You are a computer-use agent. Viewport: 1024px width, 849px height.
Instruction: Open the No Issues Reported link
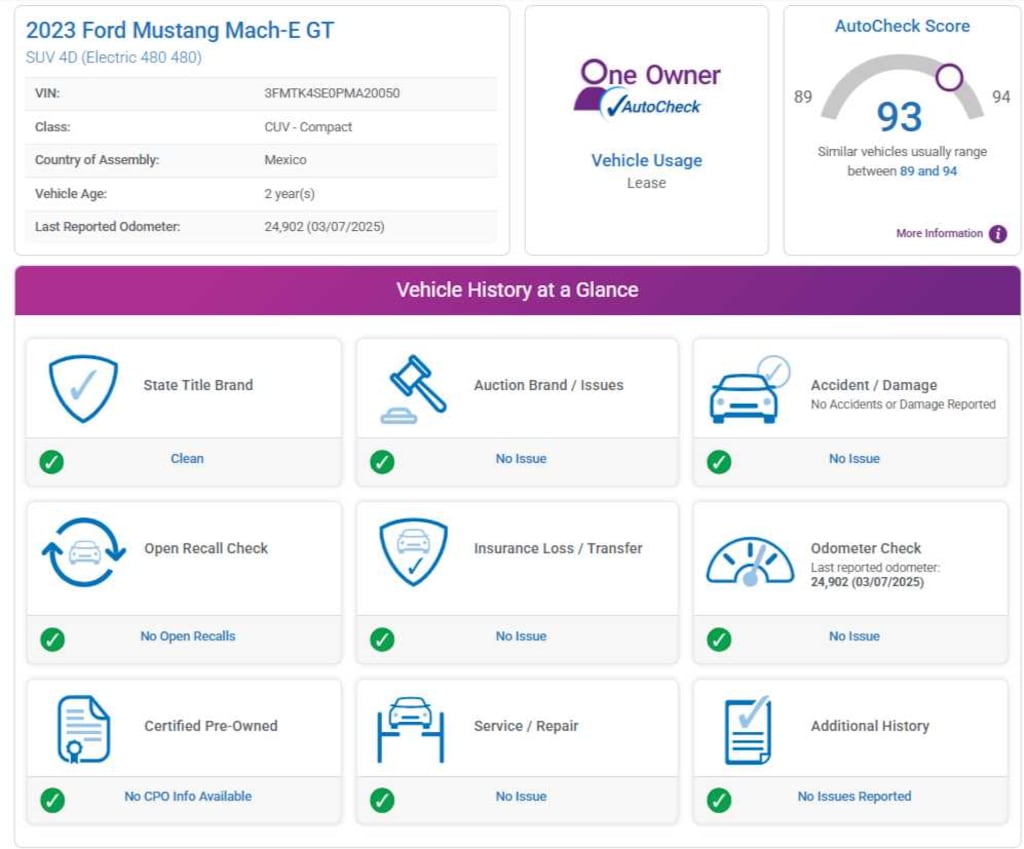click(854, 797)
